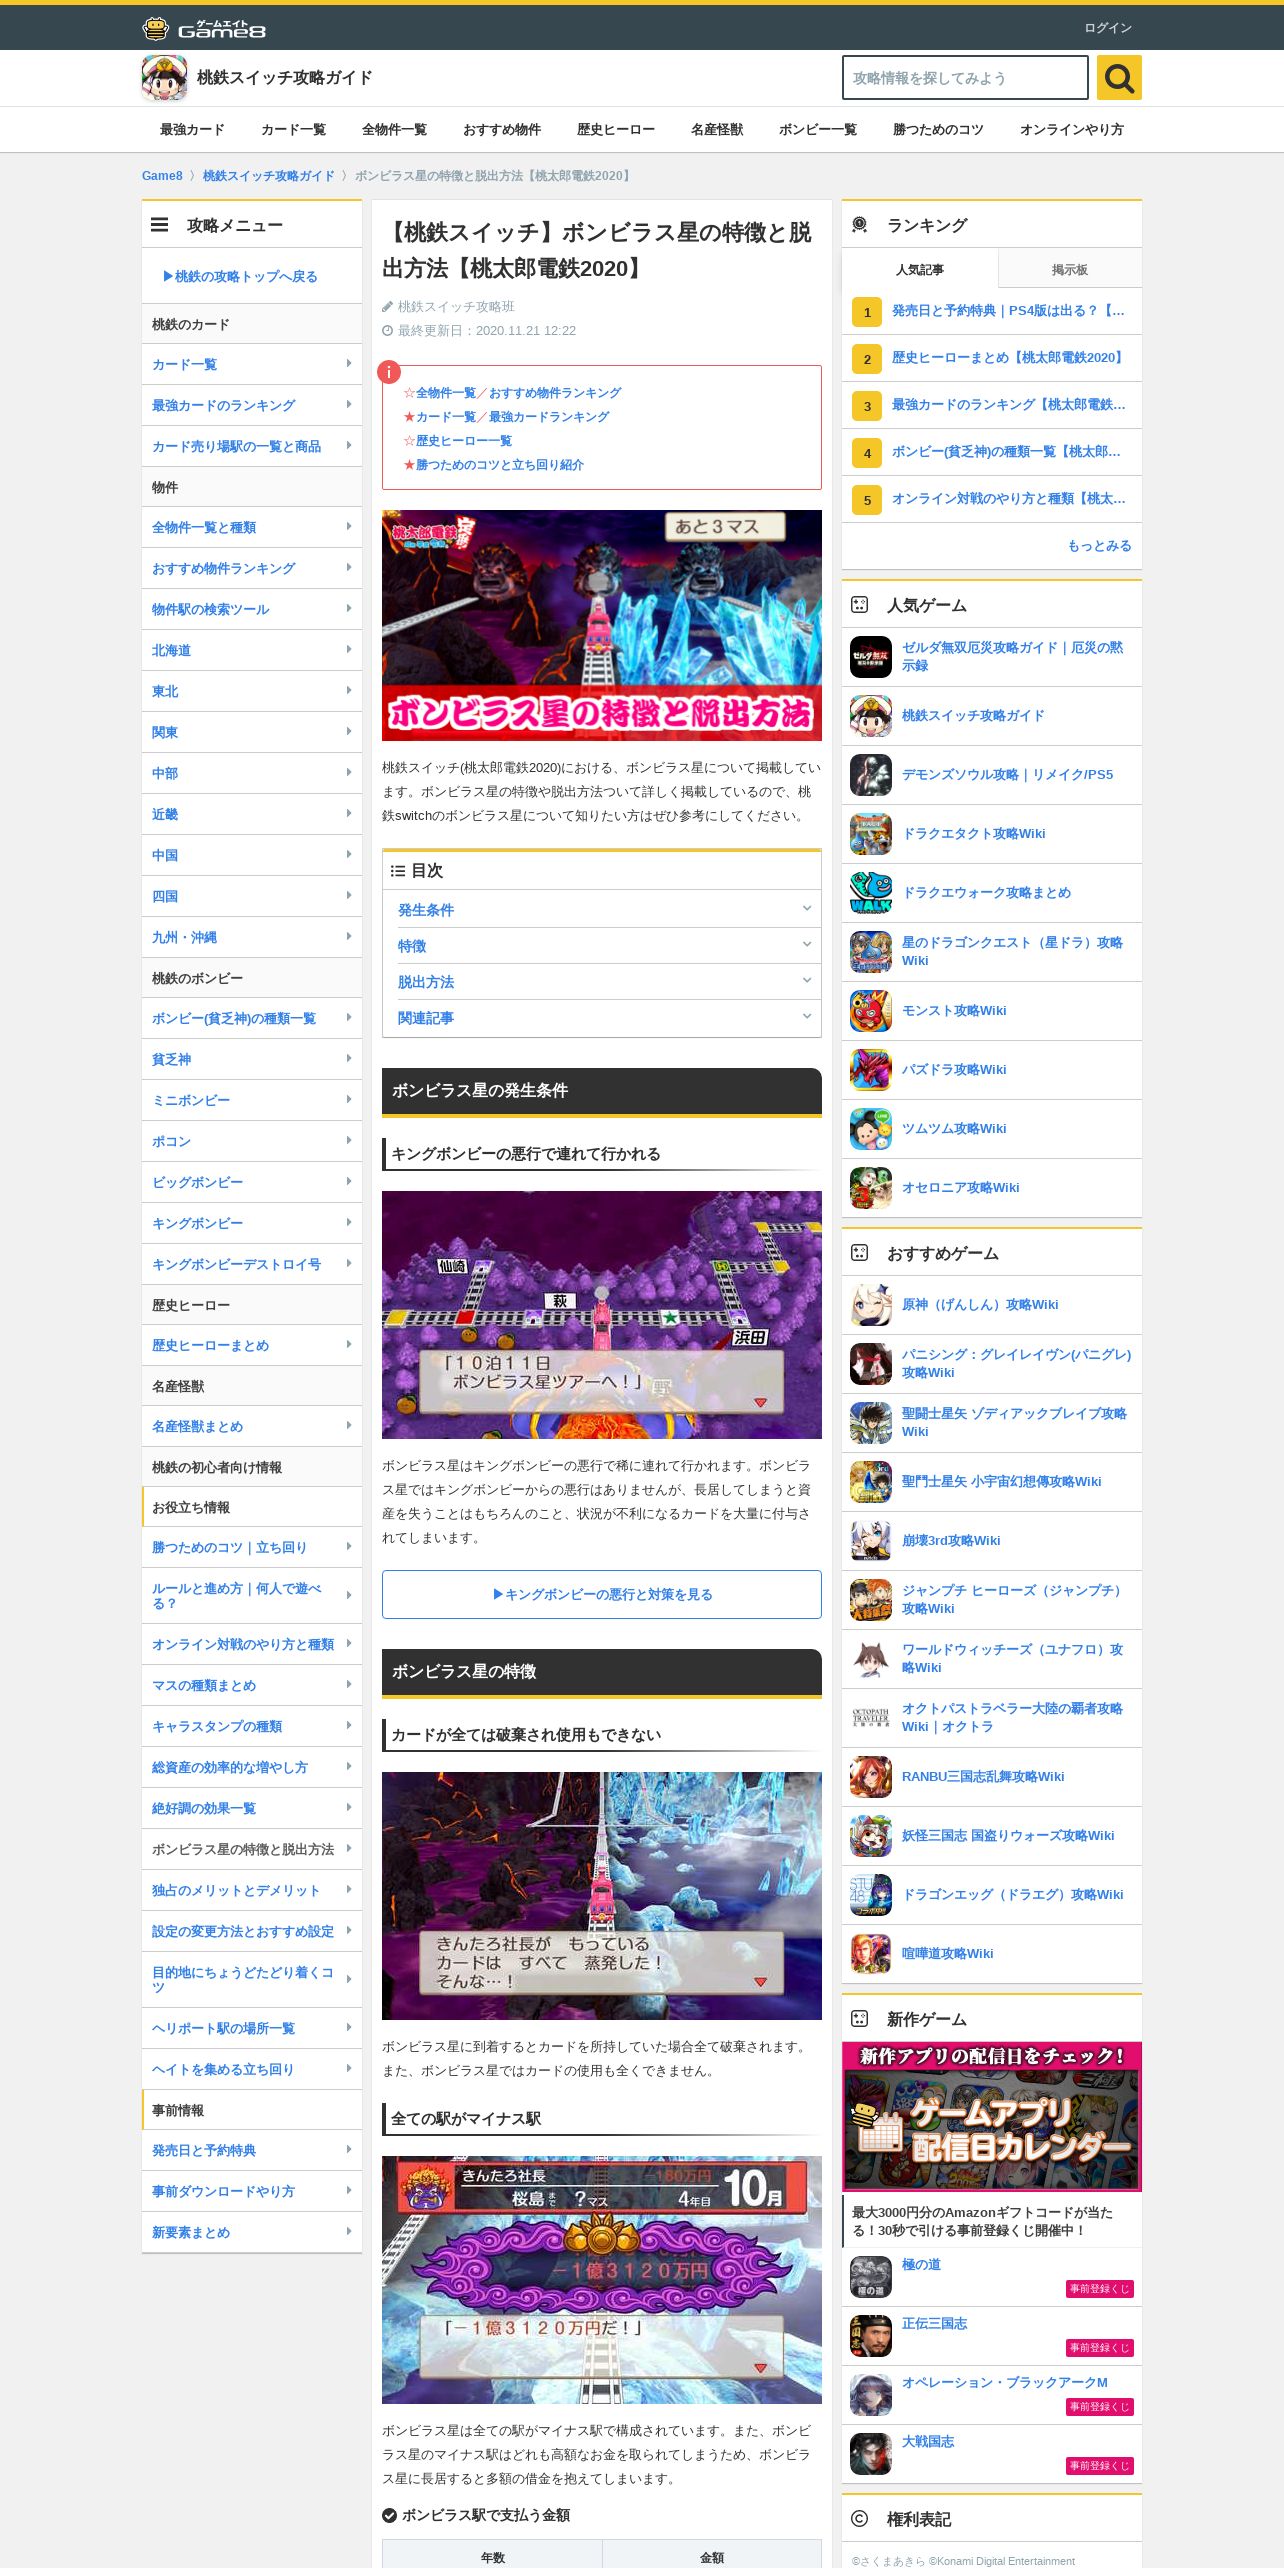1284x2568 pixels.
Task: Click the ドラクエタクト game icon
Action: (x=871, y=834)
